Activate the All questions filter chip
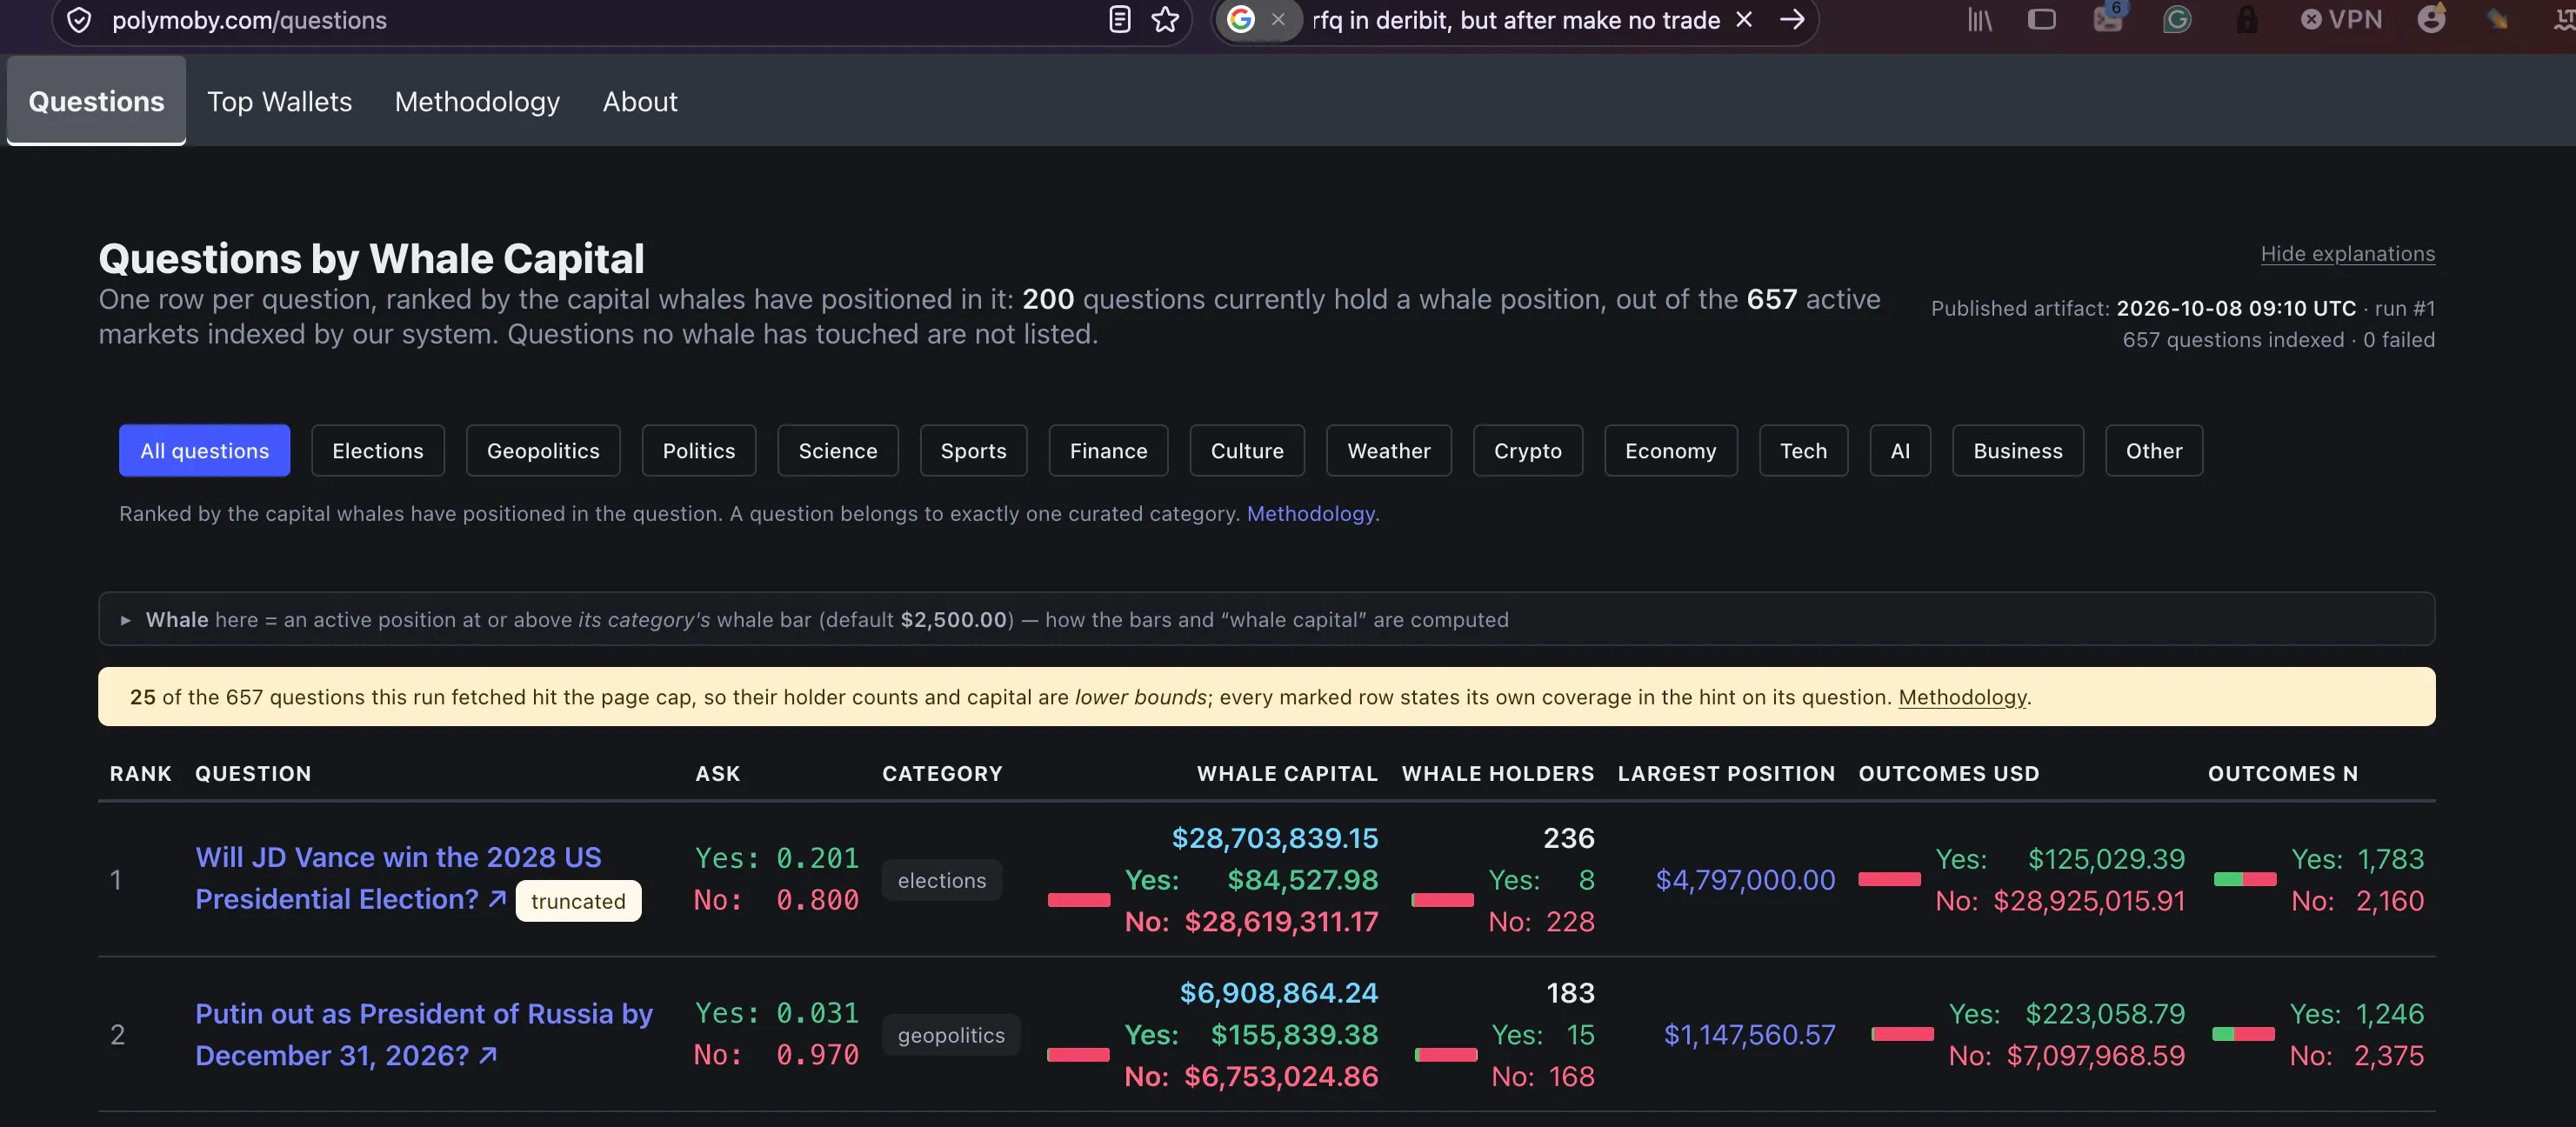The image size is (2576, 1127). coord(204,451)
